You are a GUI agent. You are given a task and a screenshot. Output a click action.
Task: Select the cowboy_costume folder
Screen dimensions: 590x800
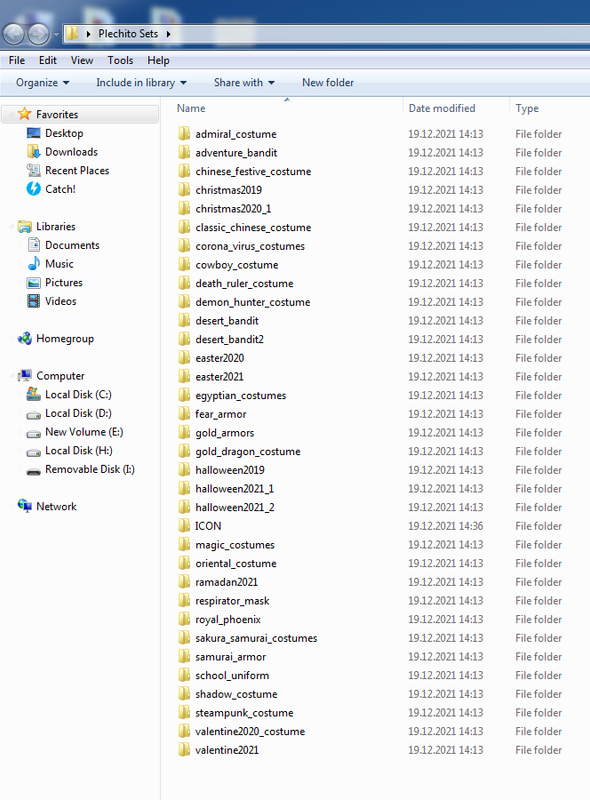[x=237, y=265]
